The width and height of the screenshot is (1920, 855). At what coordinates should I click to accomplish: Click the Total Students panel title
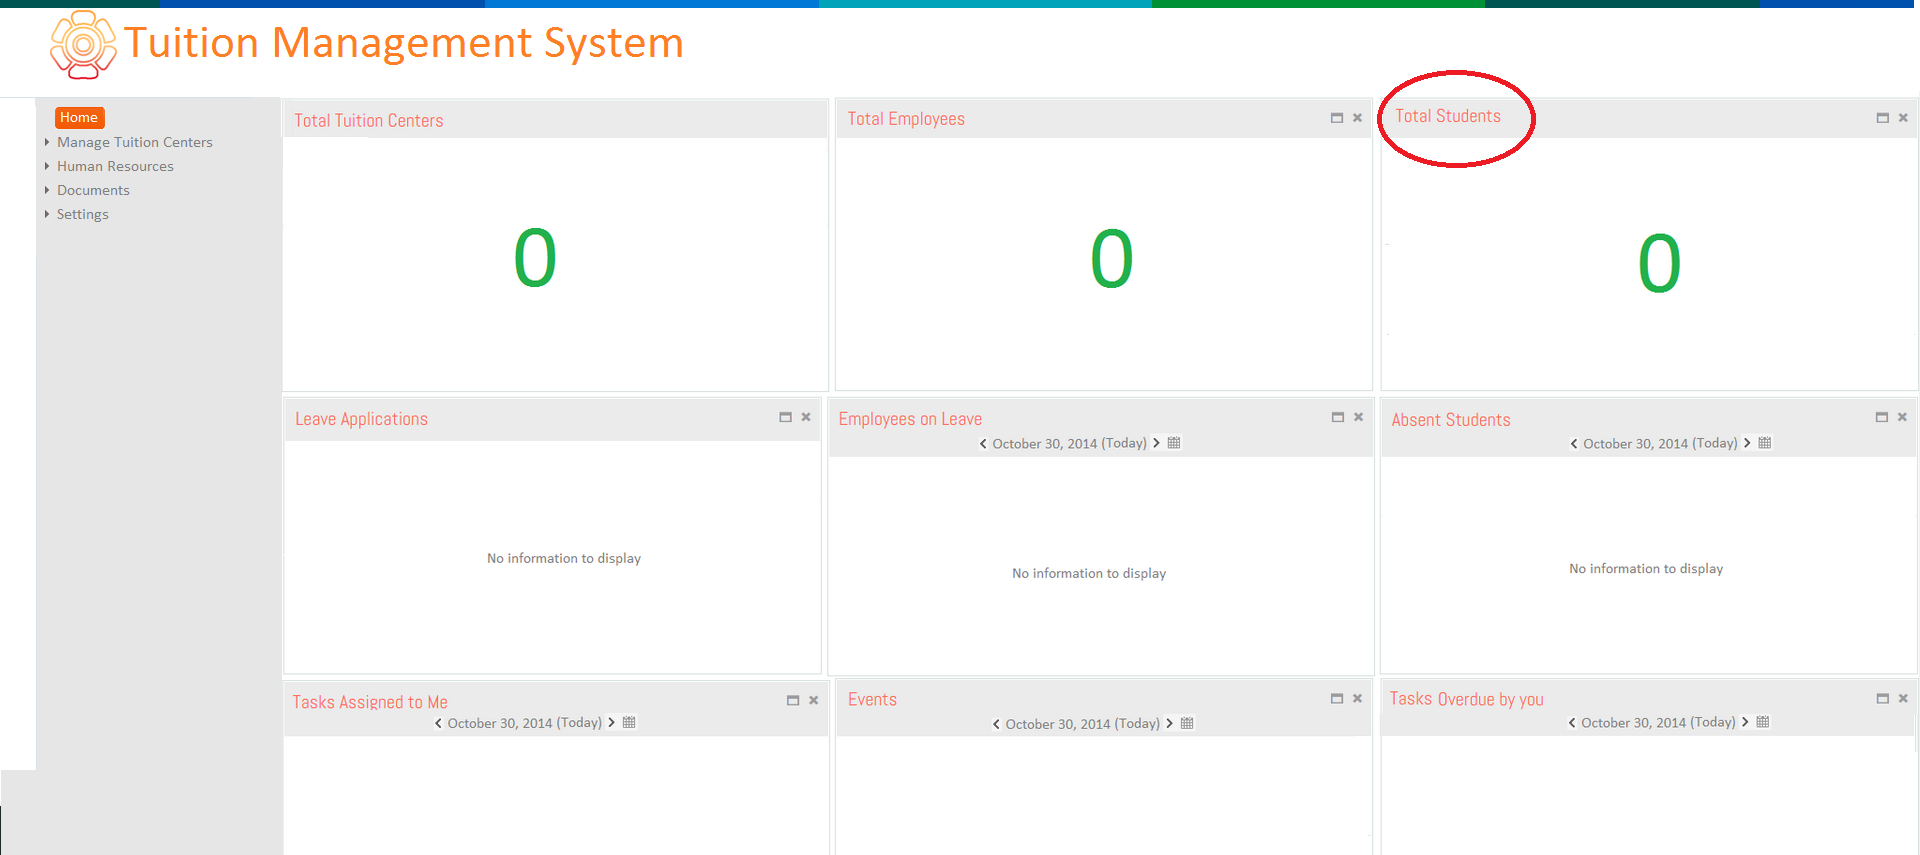tap(1448, 116)
